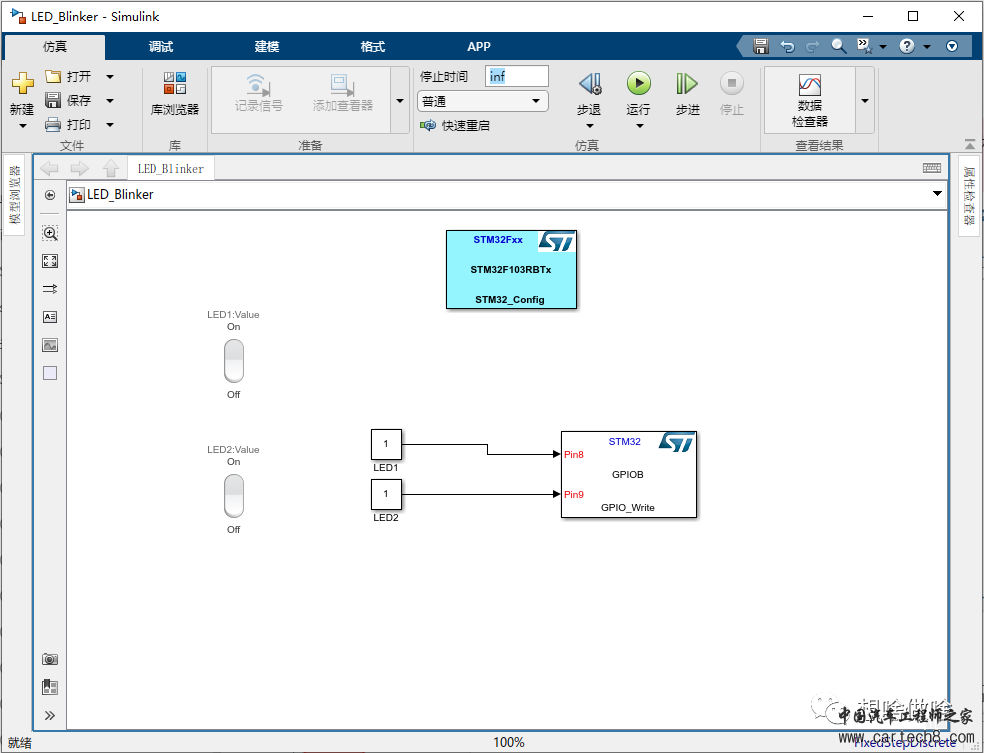Collapse the ribbon toolstrip with the up arrow
This screenshot has height=753, width=984.
[970, 144]
